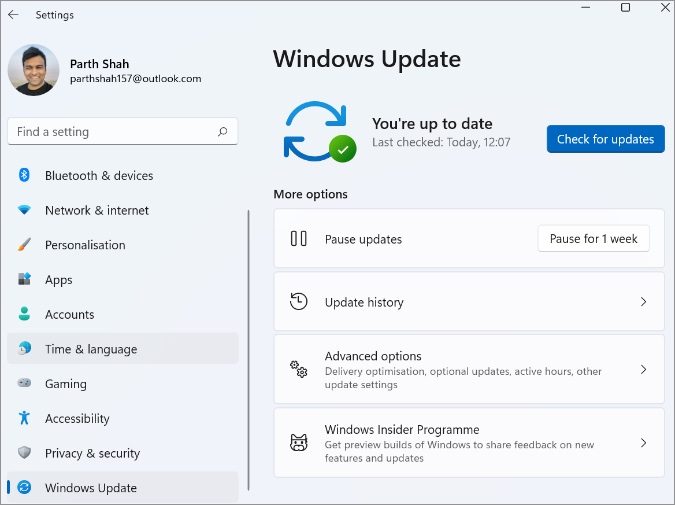Click the back arrow in Settings
675x505 pixels.
(13, 15)
